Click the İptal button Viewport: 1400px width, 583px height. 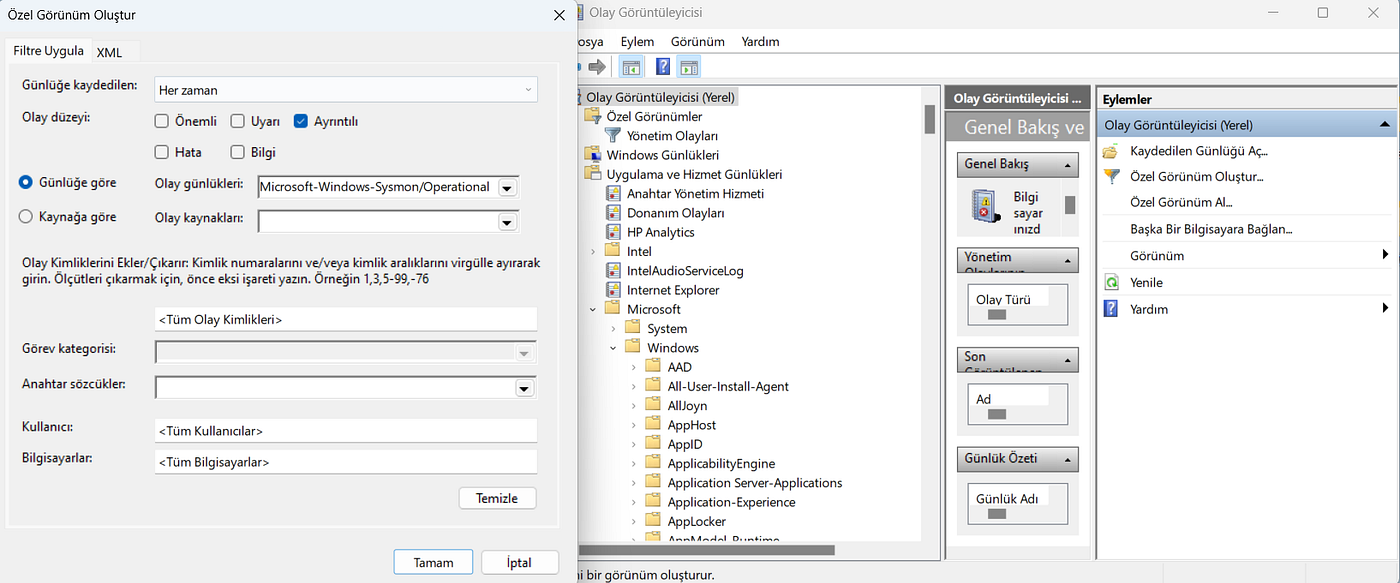click(x=520, y=562)
